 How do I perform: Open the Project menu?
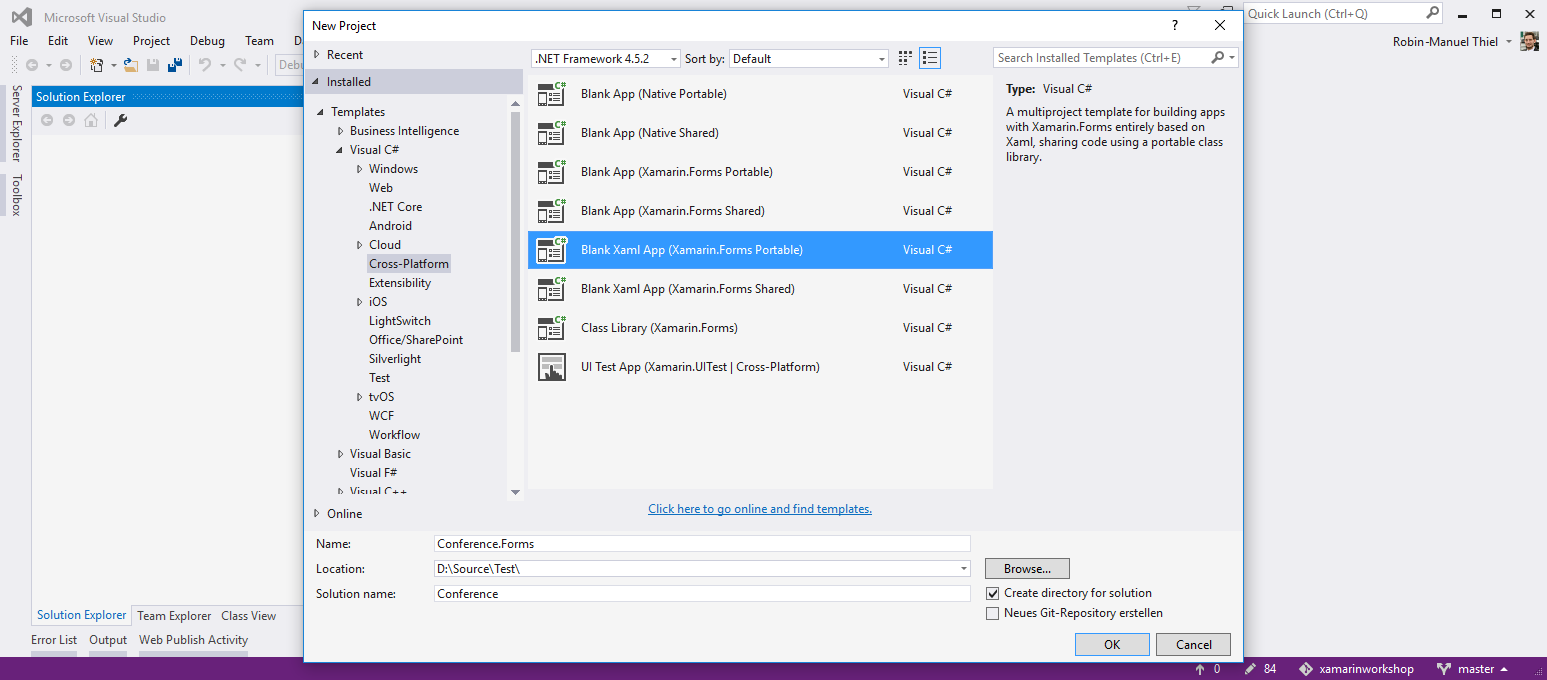click(151, 41)
